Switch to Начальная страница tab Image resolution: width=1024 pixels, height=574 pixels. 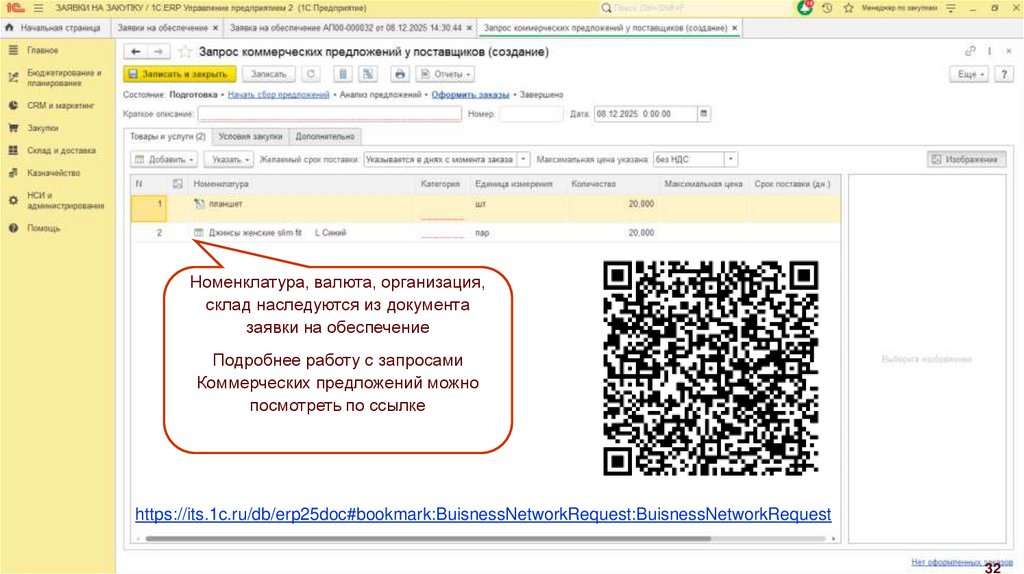coord(60,28)
